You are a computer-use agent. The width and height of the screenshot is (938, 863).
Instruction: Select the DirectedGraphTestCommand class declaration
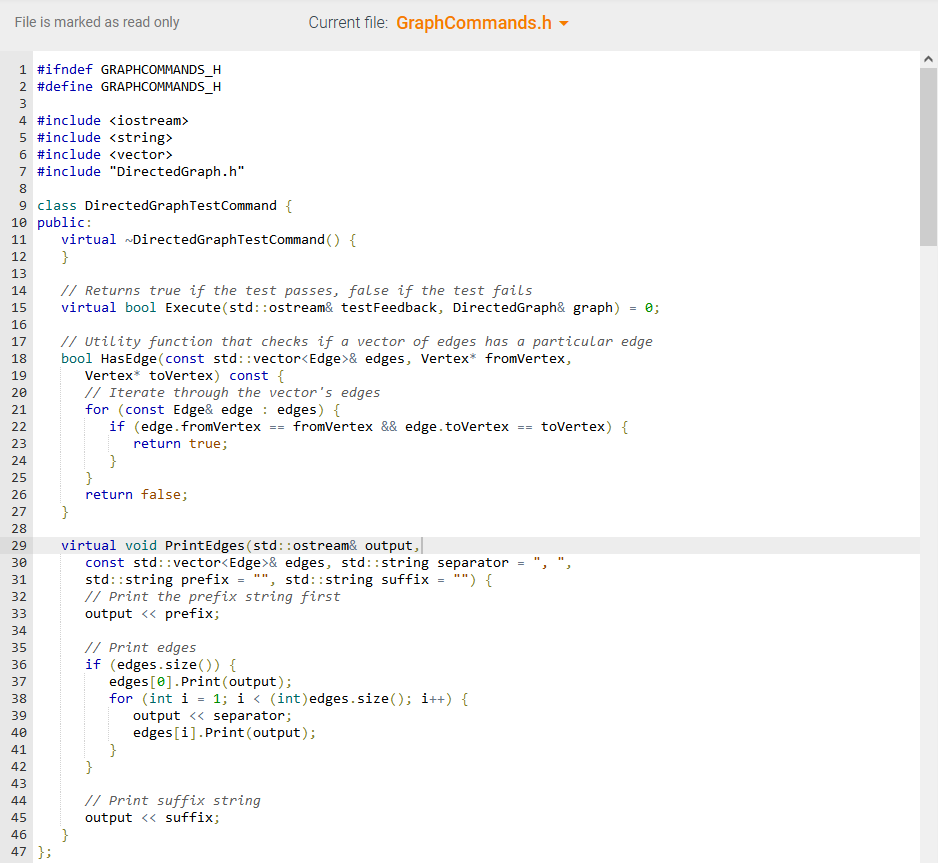(x=165, y=205)
